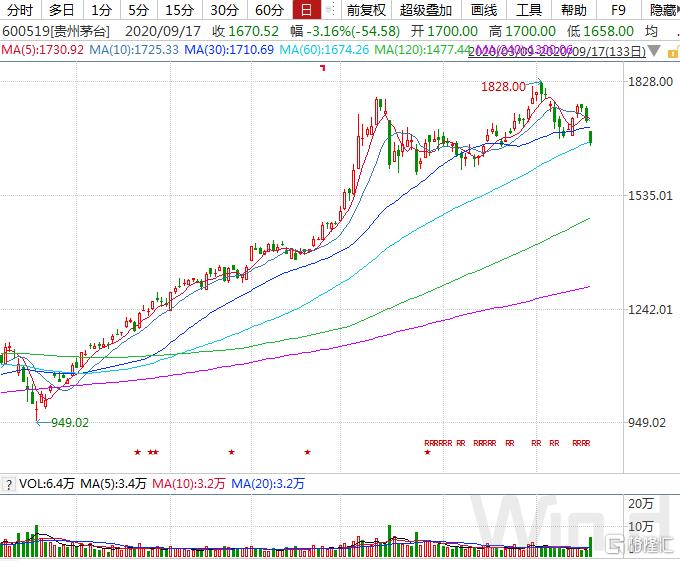680x561 pixels.
Task: Open the question mark volume indicator help
Action: (x=8, y=484)
